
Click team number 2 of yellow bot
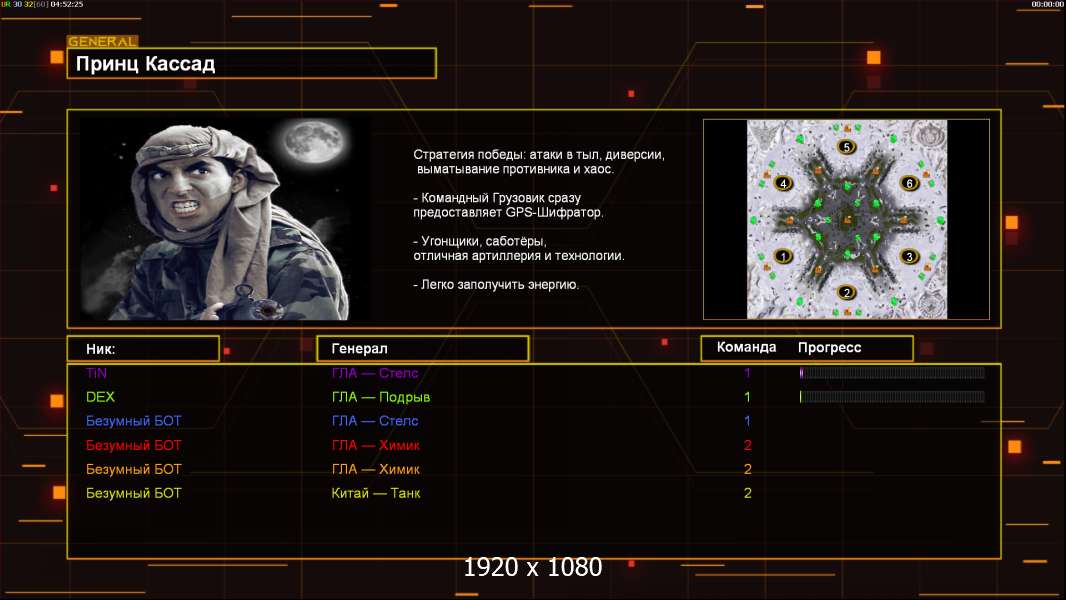coord(747,493)
